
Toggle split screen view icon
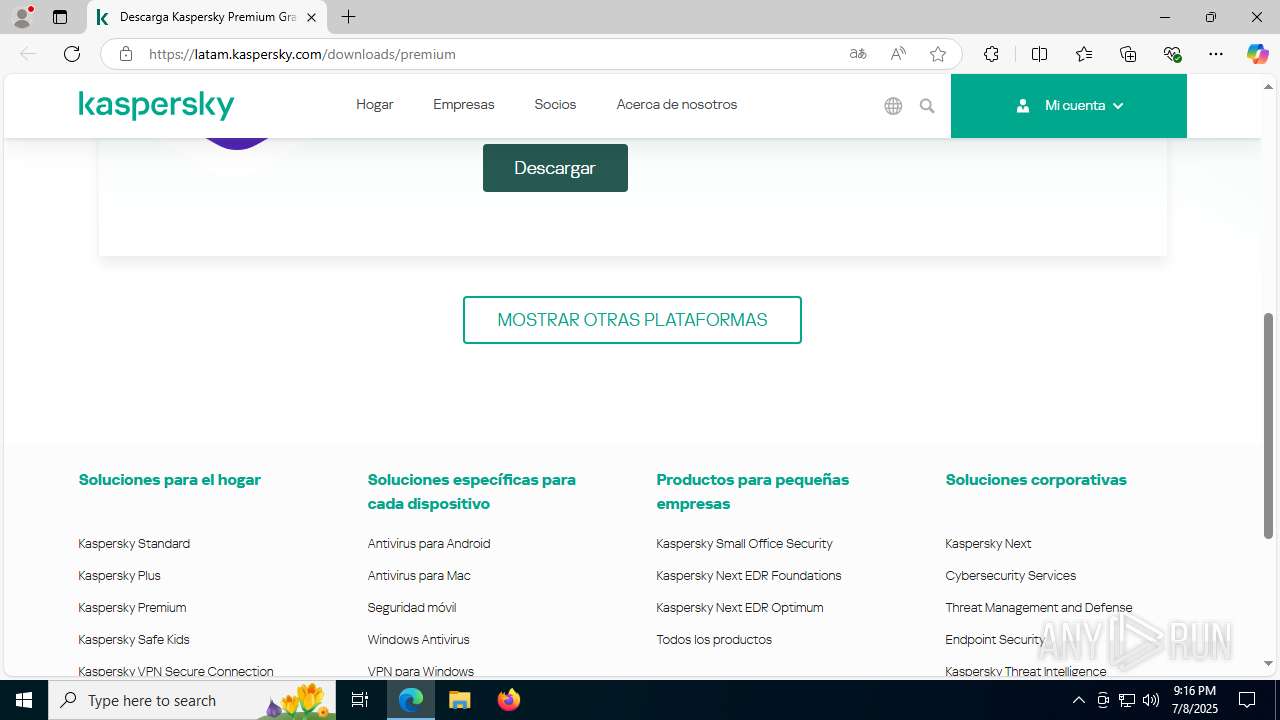pos(1039,54)
